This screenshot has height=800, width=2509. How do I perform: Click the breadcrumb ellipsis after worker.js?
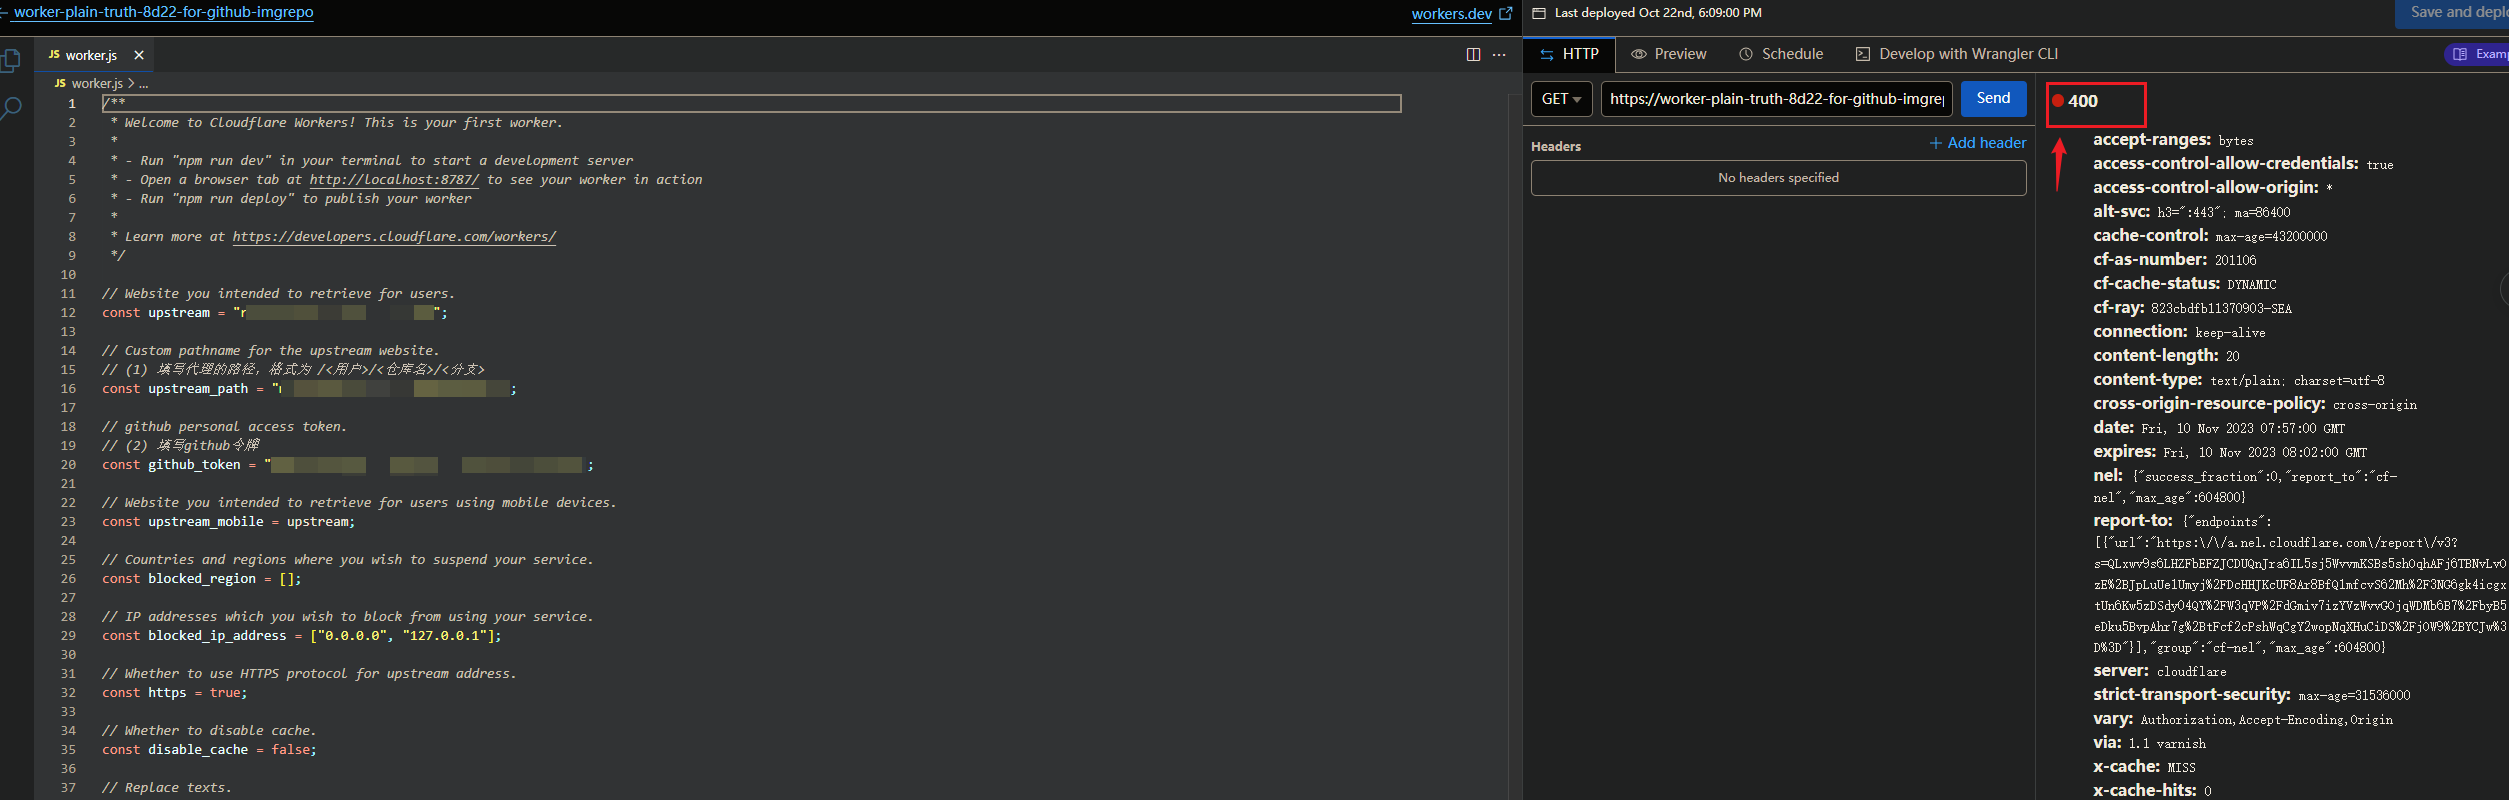coord(144,84)
